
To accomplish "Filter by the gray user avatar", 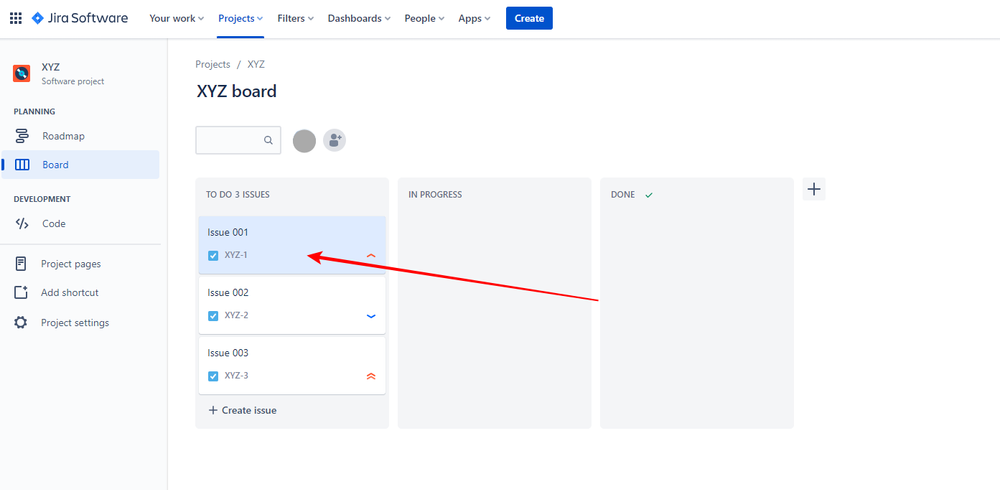I will (x=304, y=141).
